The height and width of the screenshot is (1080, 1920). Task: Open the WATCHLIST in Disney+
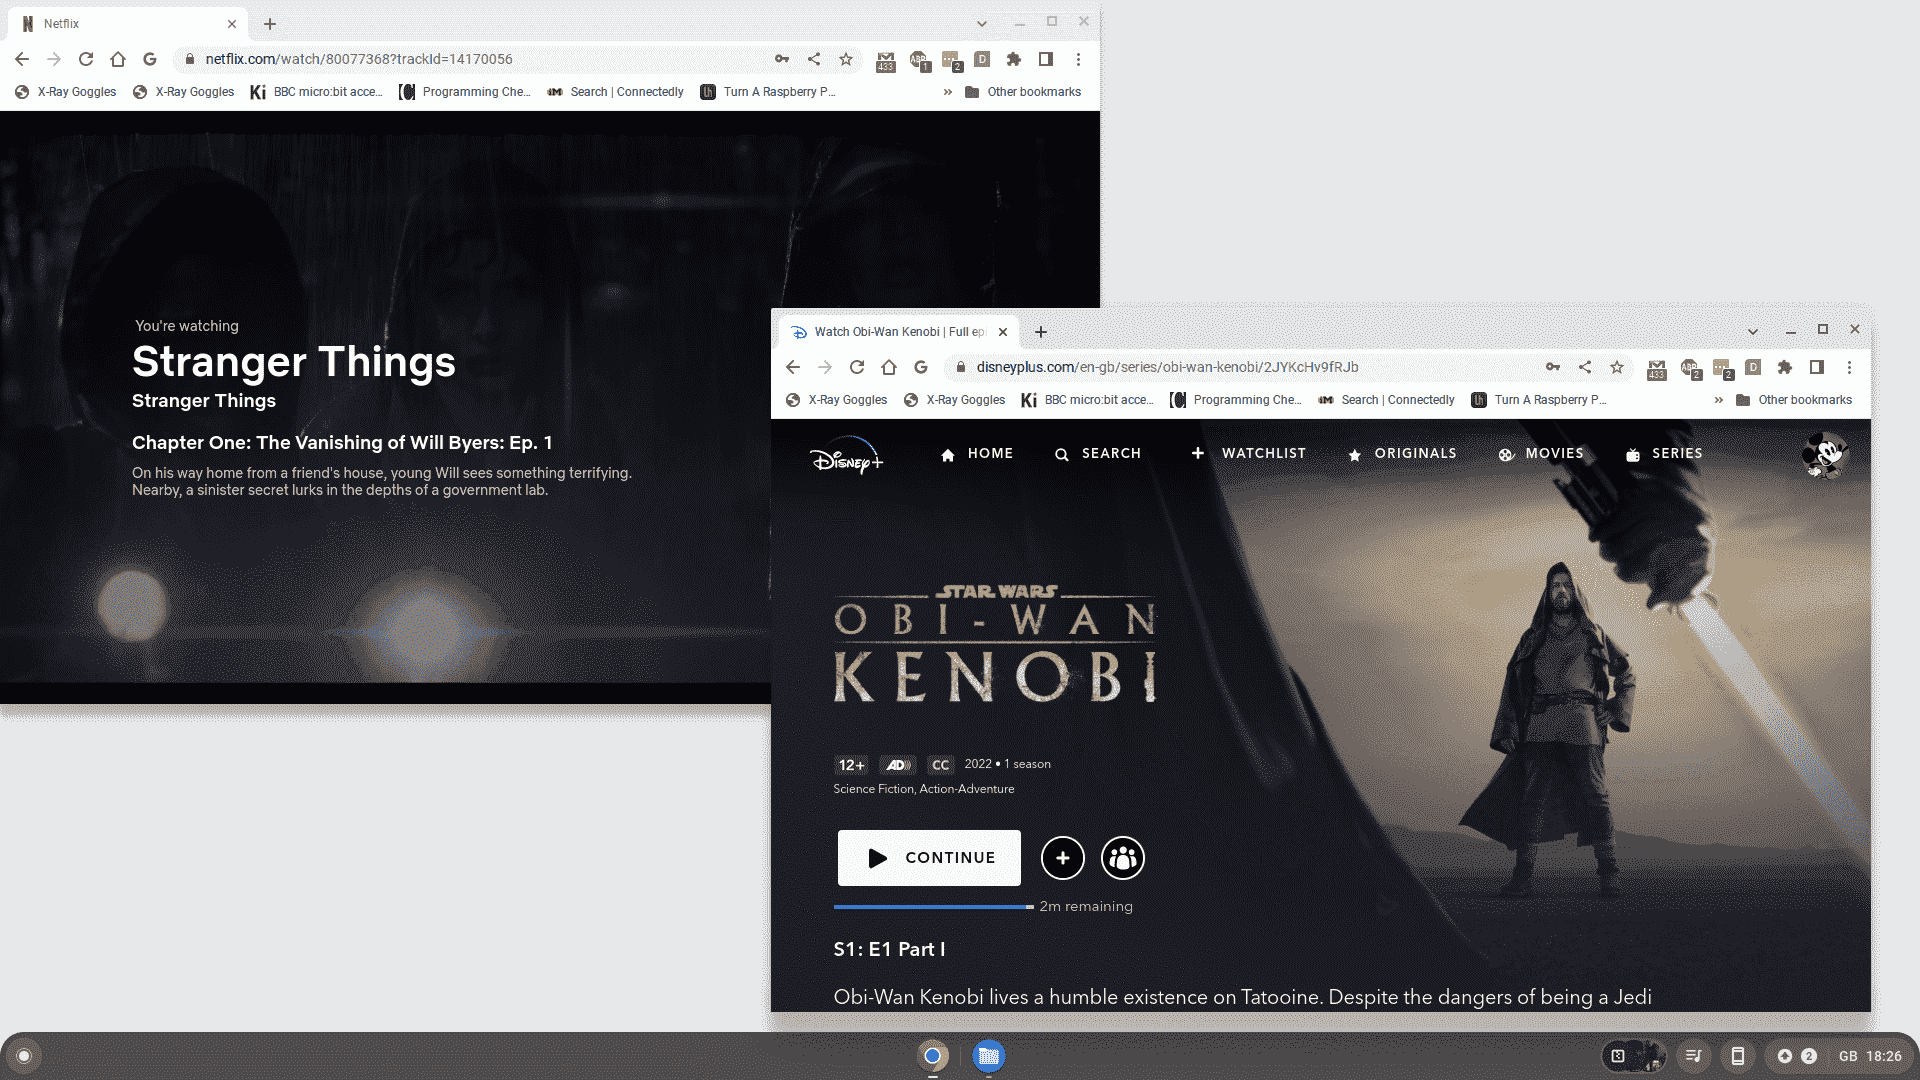coord(1248,454)
